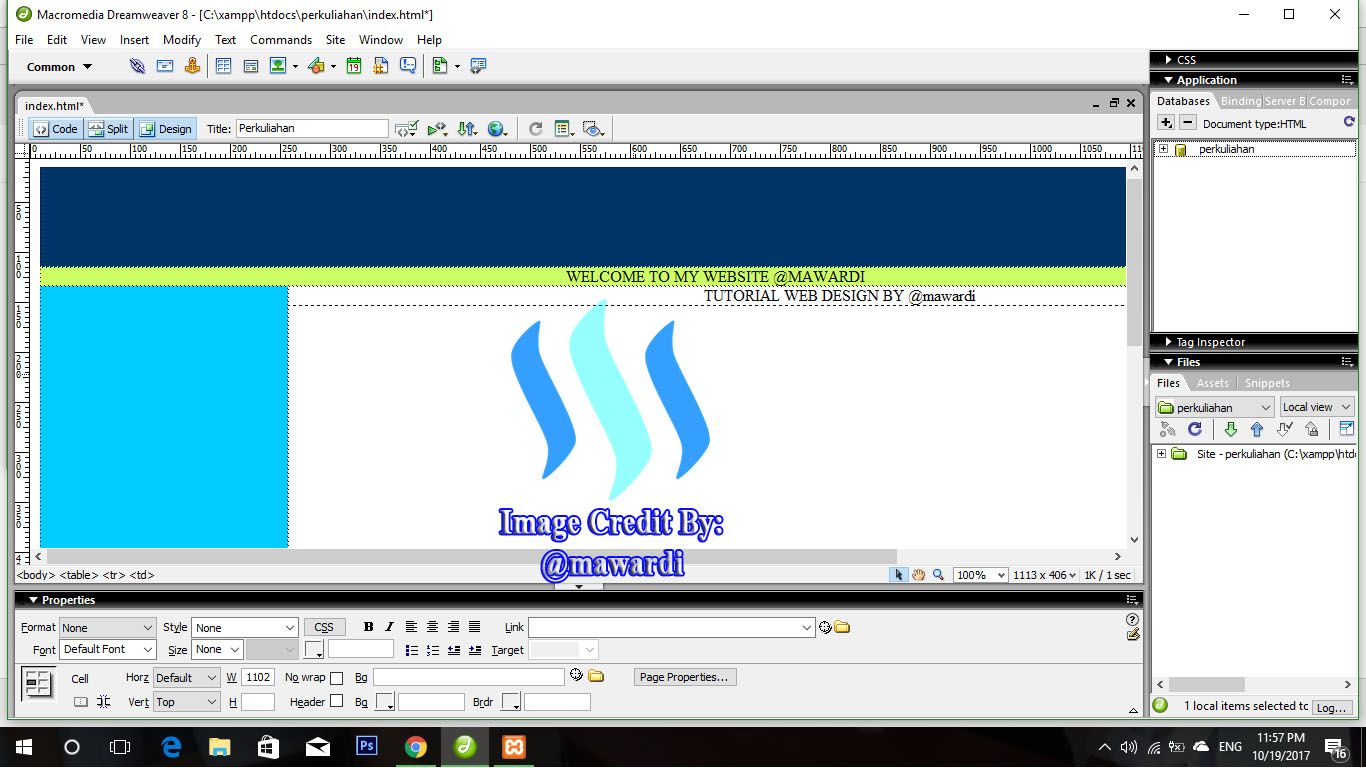Justify text in Properties
The image size is (1366, 768).
point(474,627)
